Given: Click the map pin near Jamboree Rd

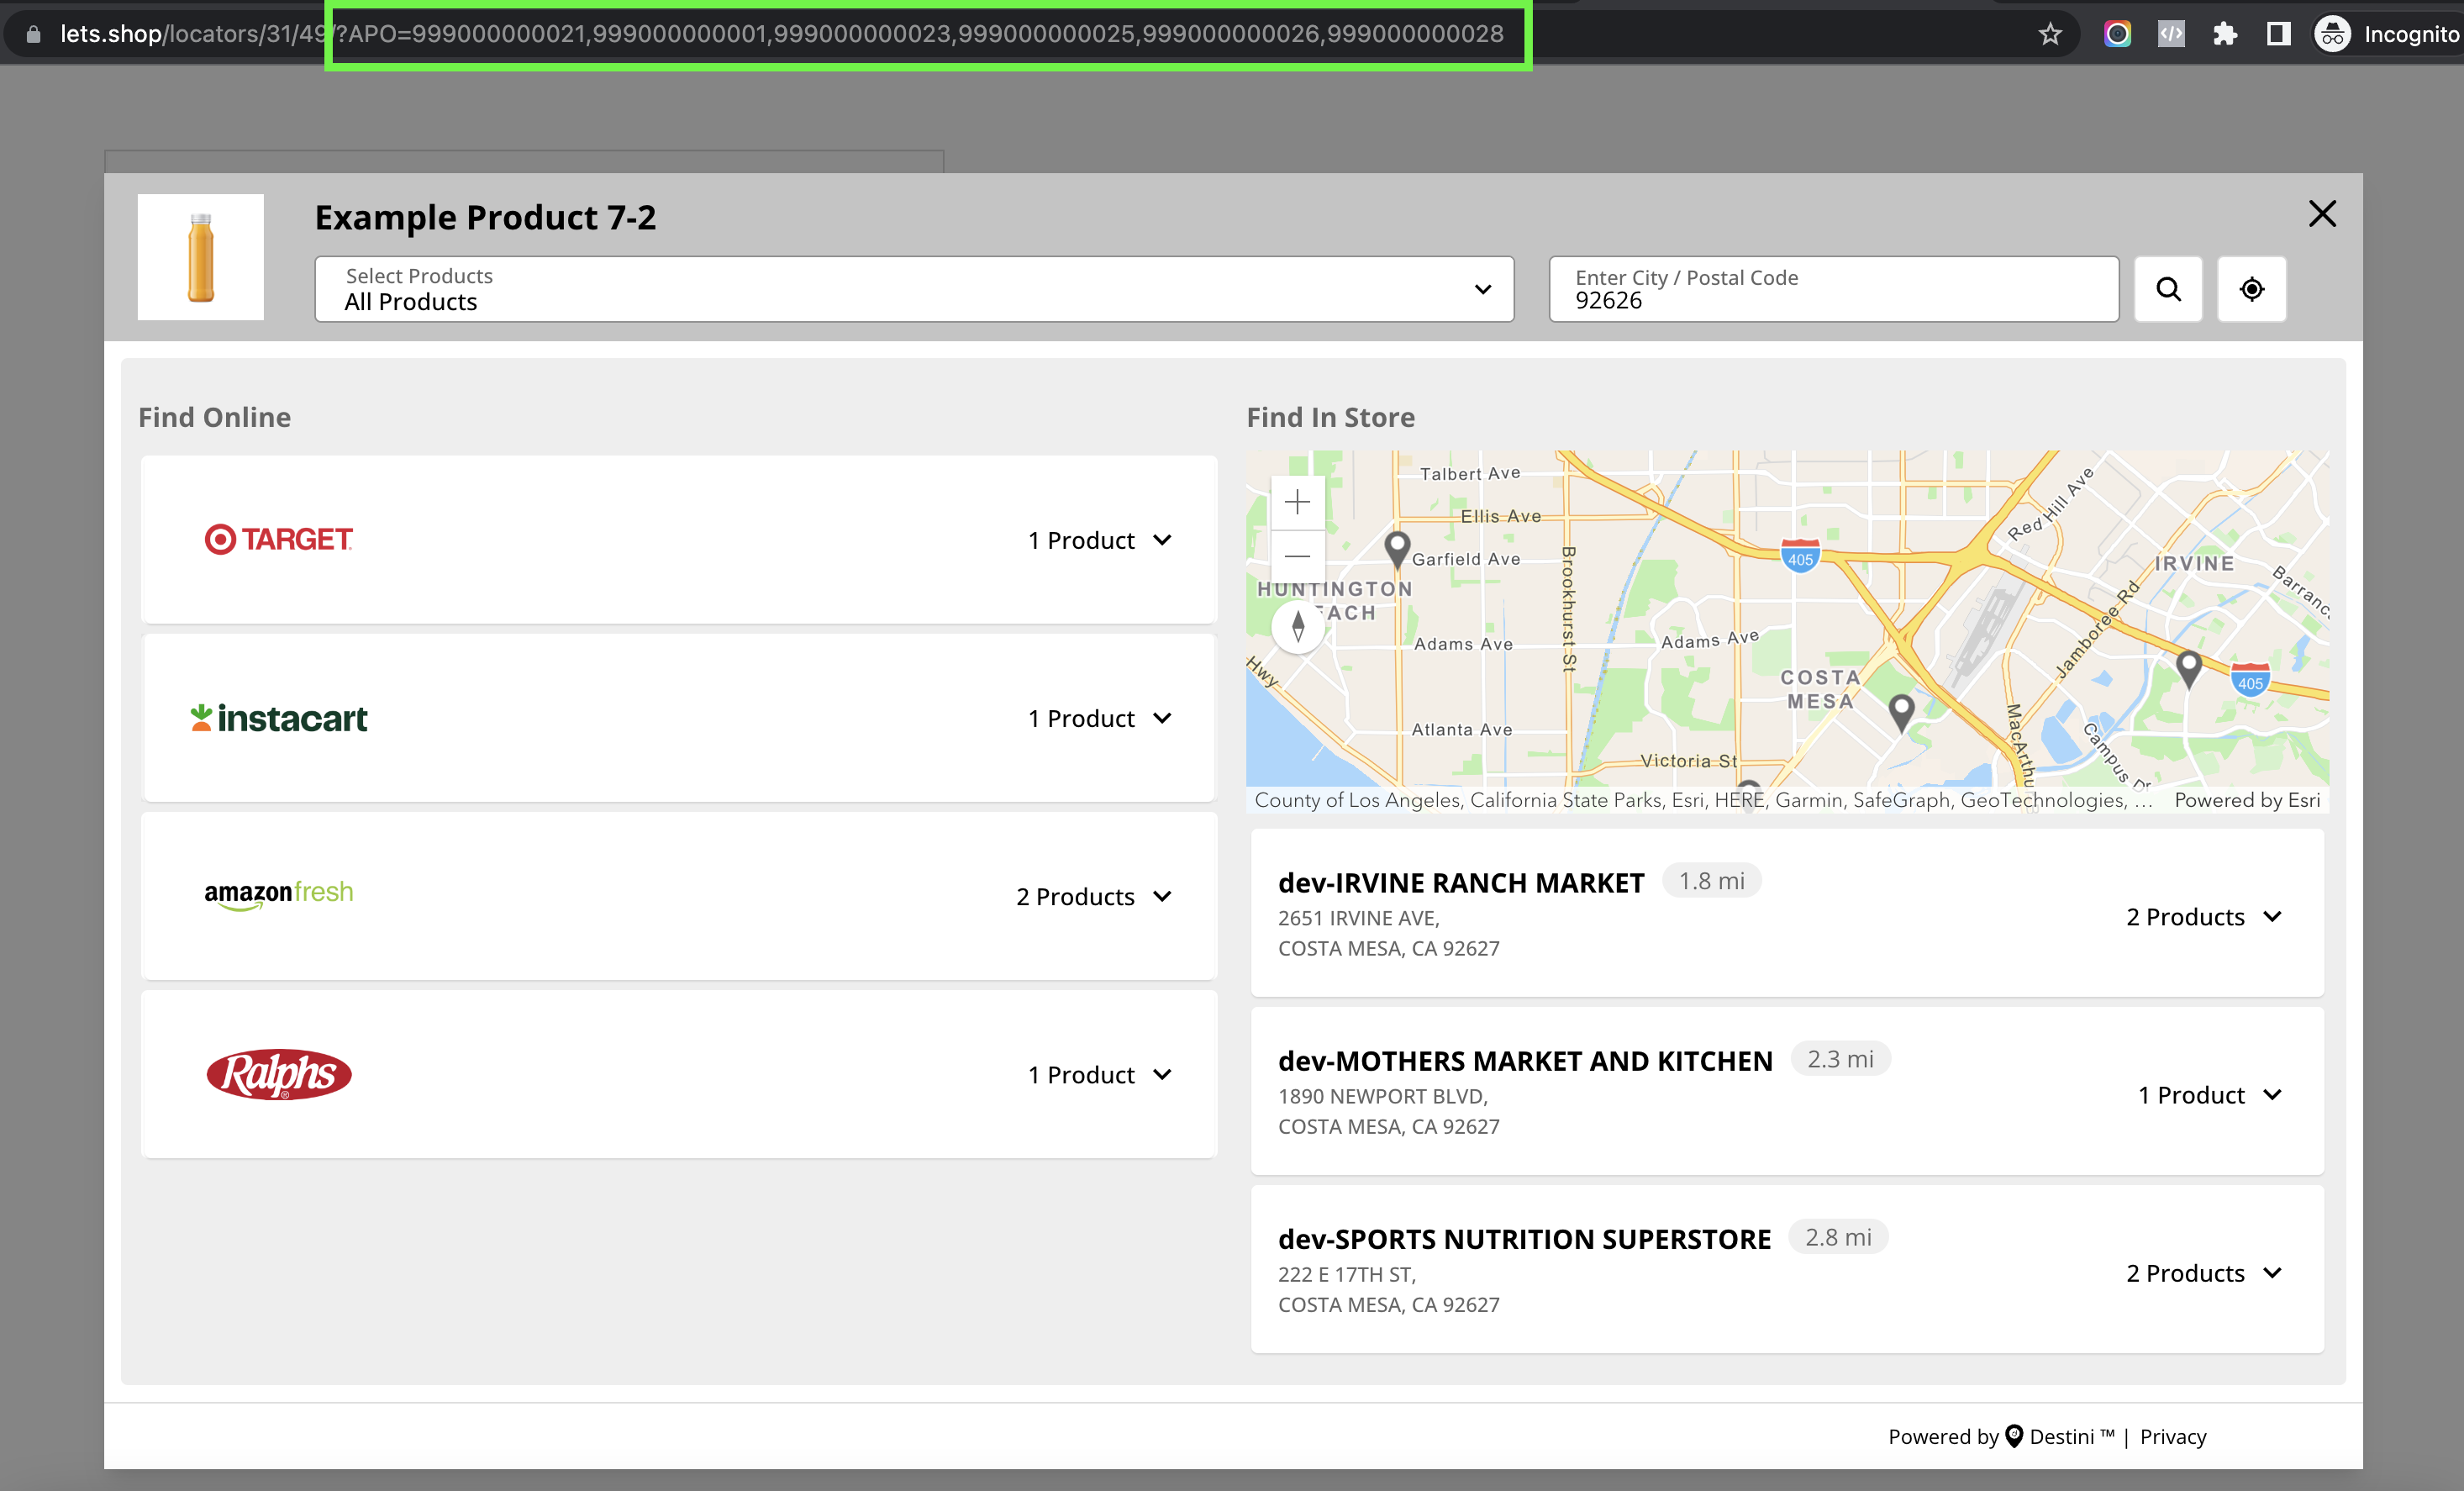Looking at the screenshot, I should [2189, 668].
